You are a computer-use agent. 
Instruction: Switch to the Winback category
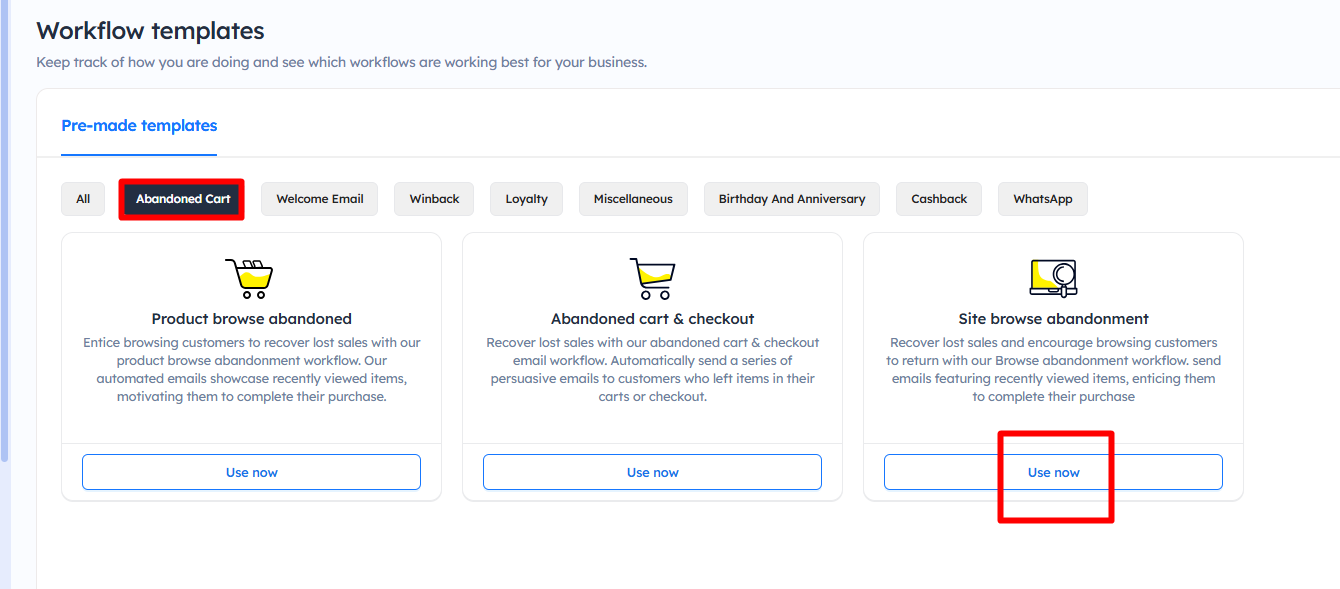(434, 199)
